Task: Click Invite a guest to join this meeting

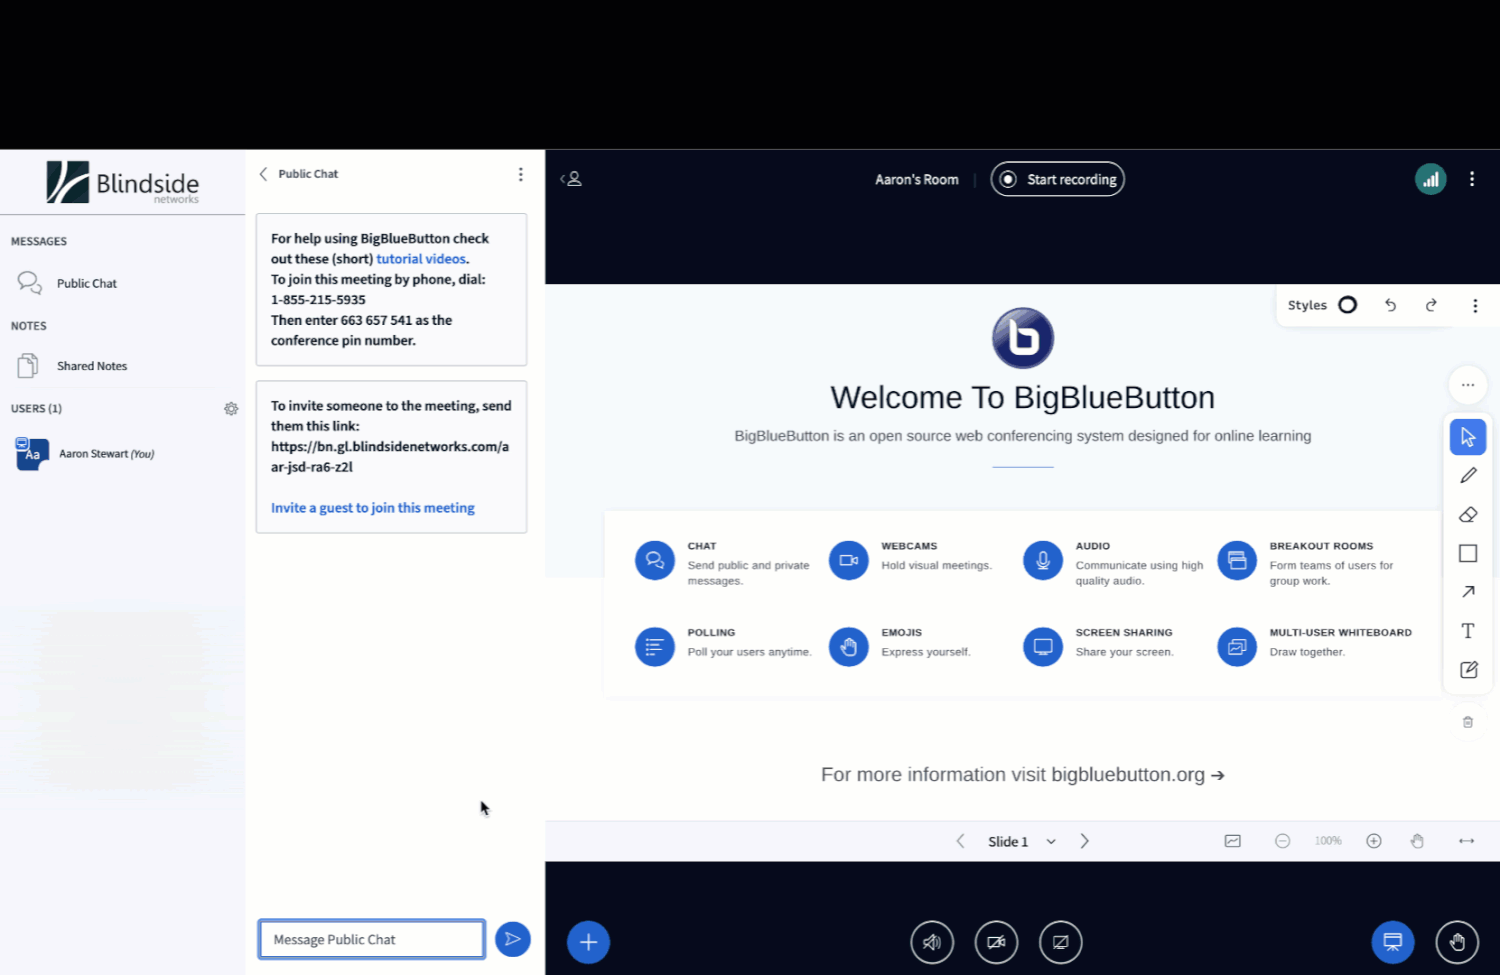Action: [x=373, y=508]
